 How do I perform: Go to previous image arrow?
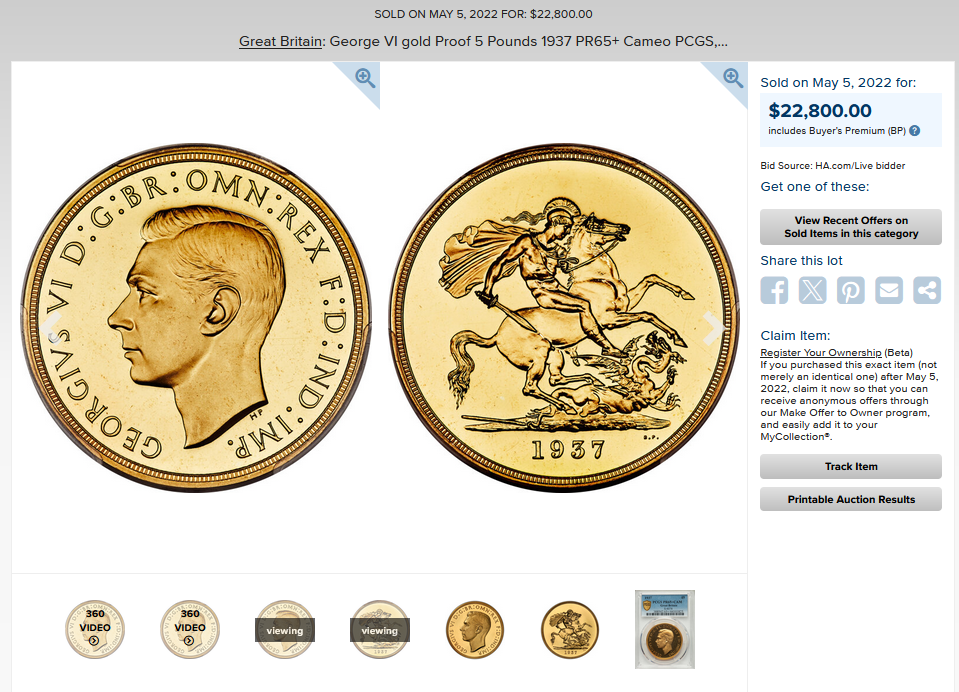click(51, 329)
